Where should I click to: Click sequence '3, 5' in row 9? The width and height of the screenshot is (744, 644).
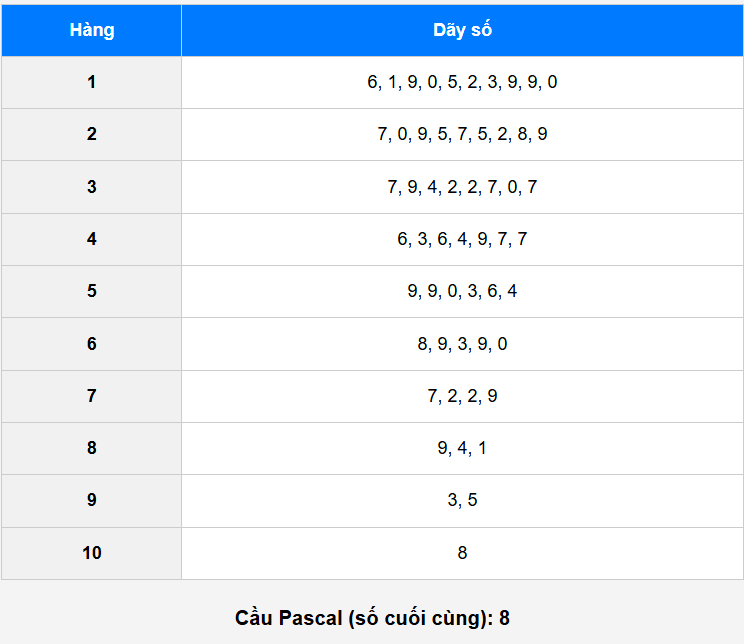pos(462,501)
